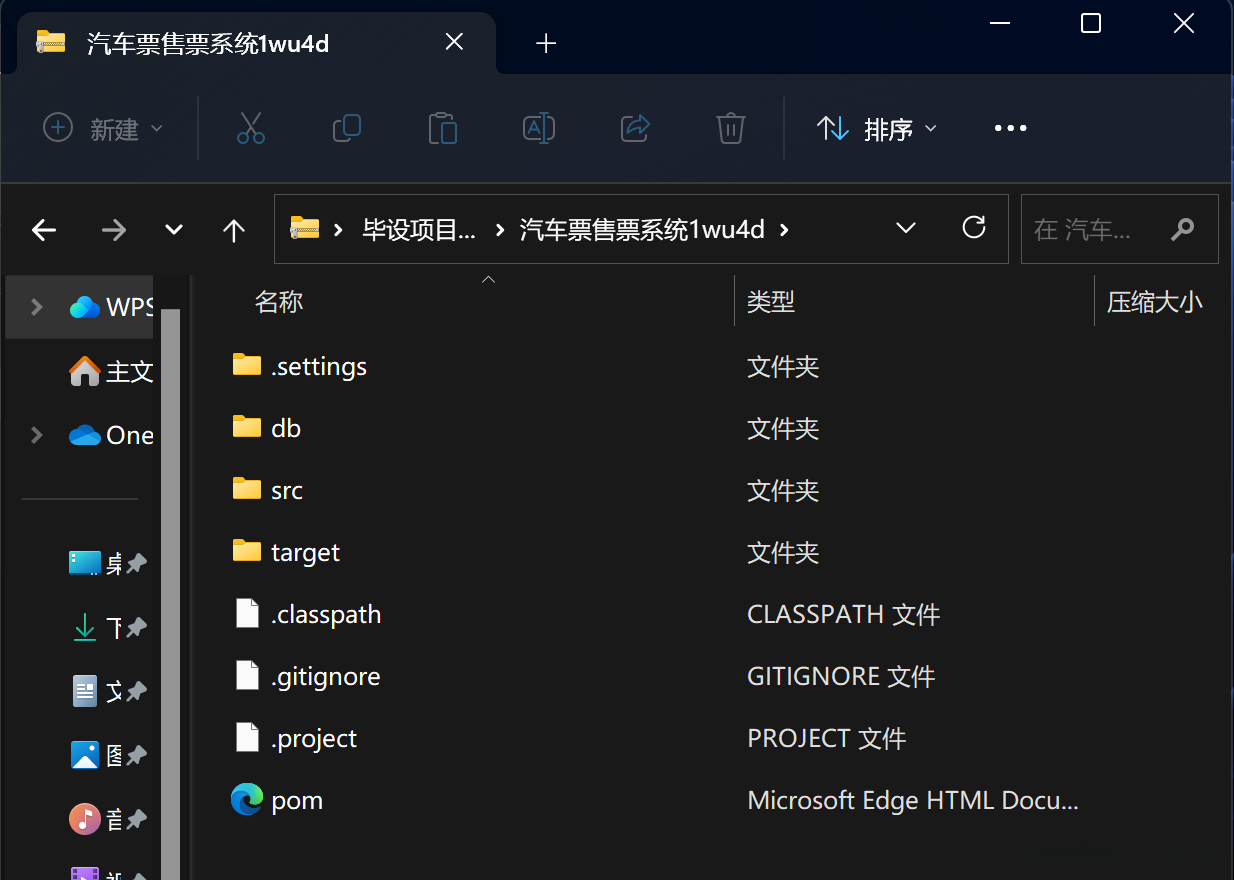Expand chevron after 汽车票售票系统1wu4d breadcrumb
Screen dimensions: 1234x880
point(784,230)
